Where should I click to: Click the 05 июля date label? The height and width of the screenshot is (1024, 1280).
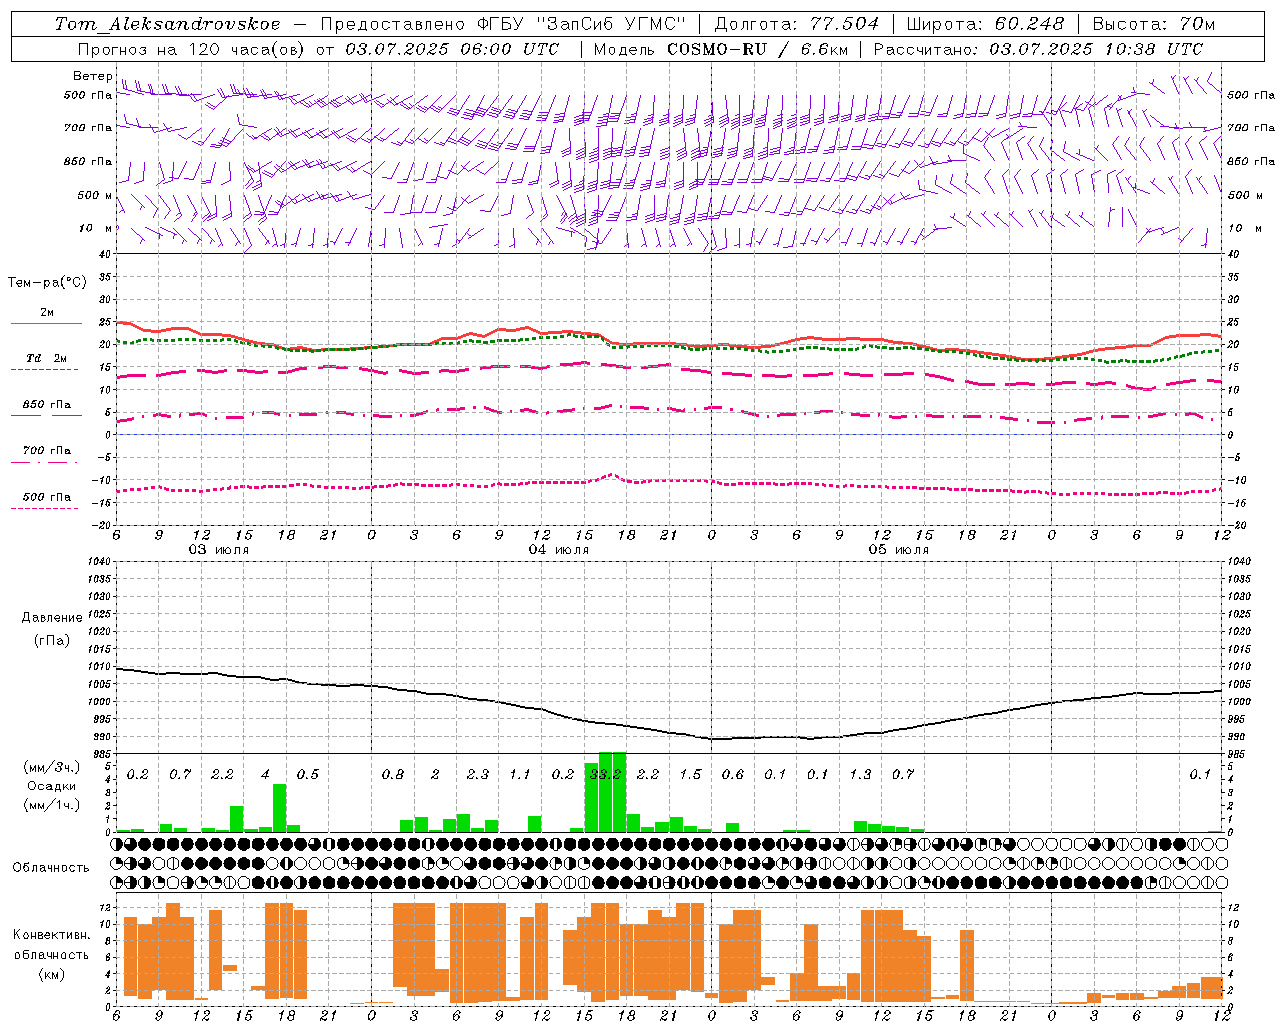[898, 550]
